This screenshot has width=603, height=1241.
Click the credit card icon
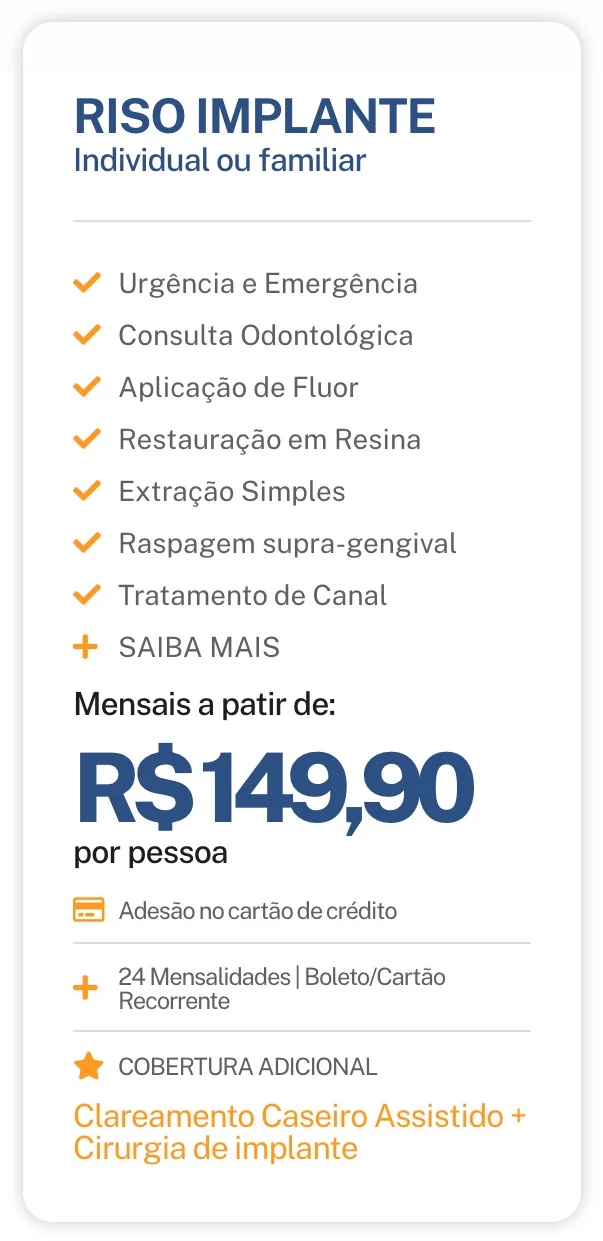(x=89, y=910)
